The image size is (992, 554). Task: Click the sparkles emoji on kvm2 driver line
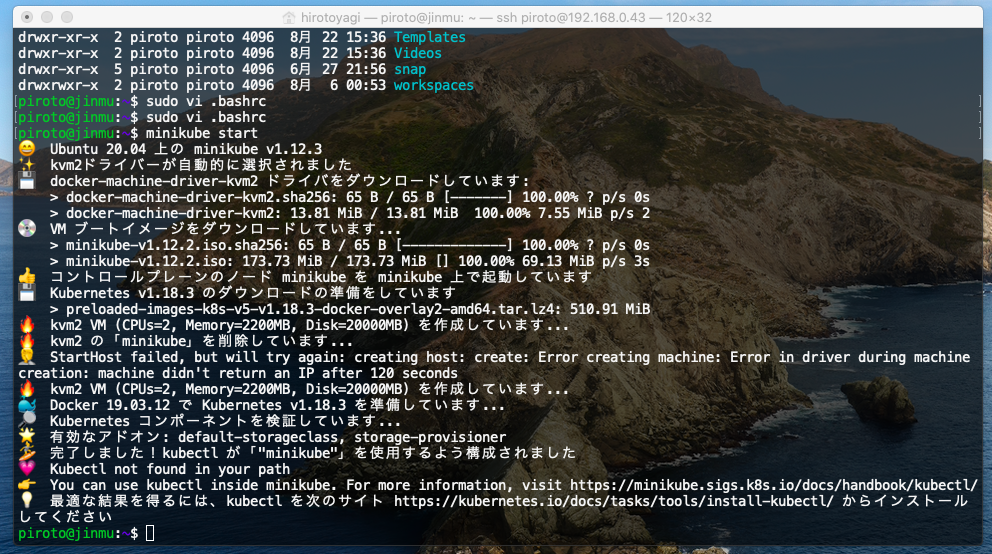(x=27, y=165)
